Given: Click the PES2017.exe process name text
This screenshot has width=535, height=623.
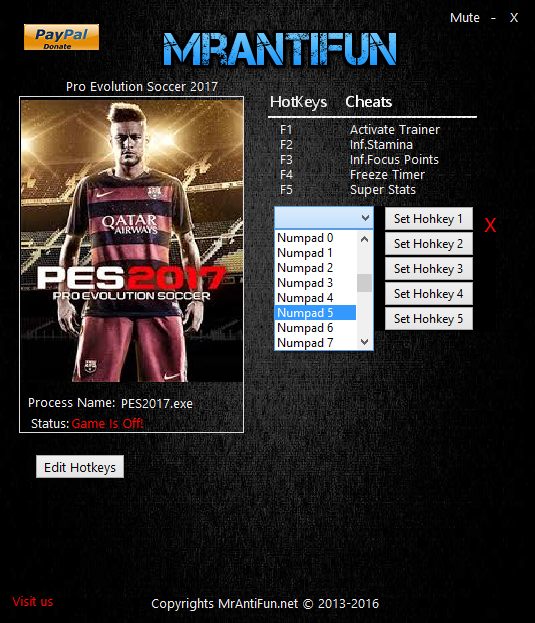Looking at the screenshot, I should pyautogui.click(x=157, y=404).
